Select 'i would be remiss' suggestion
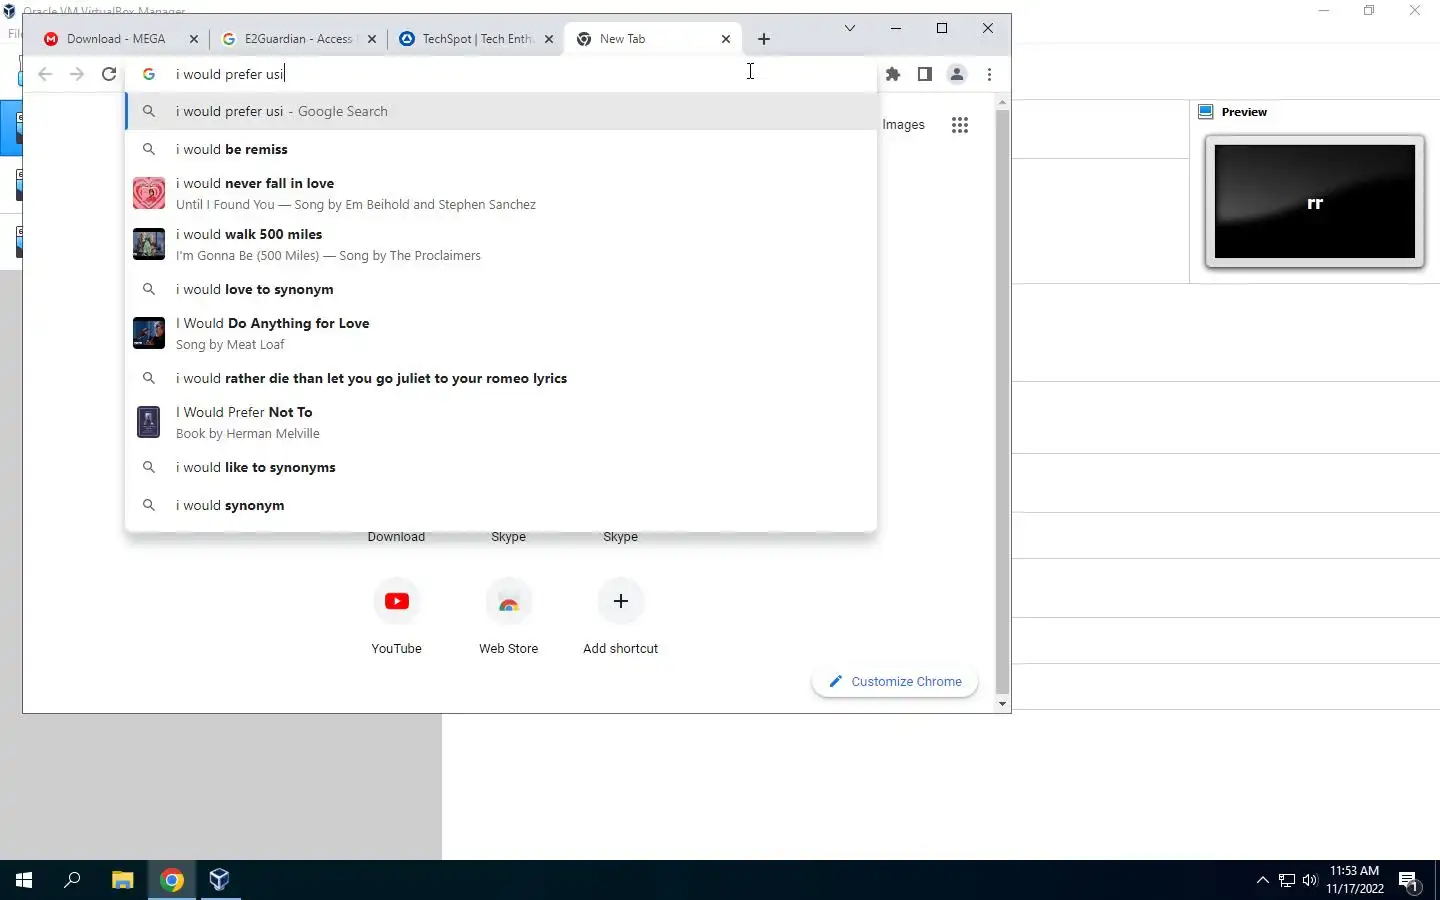The image size is (1440, 900). pos(501,149)
